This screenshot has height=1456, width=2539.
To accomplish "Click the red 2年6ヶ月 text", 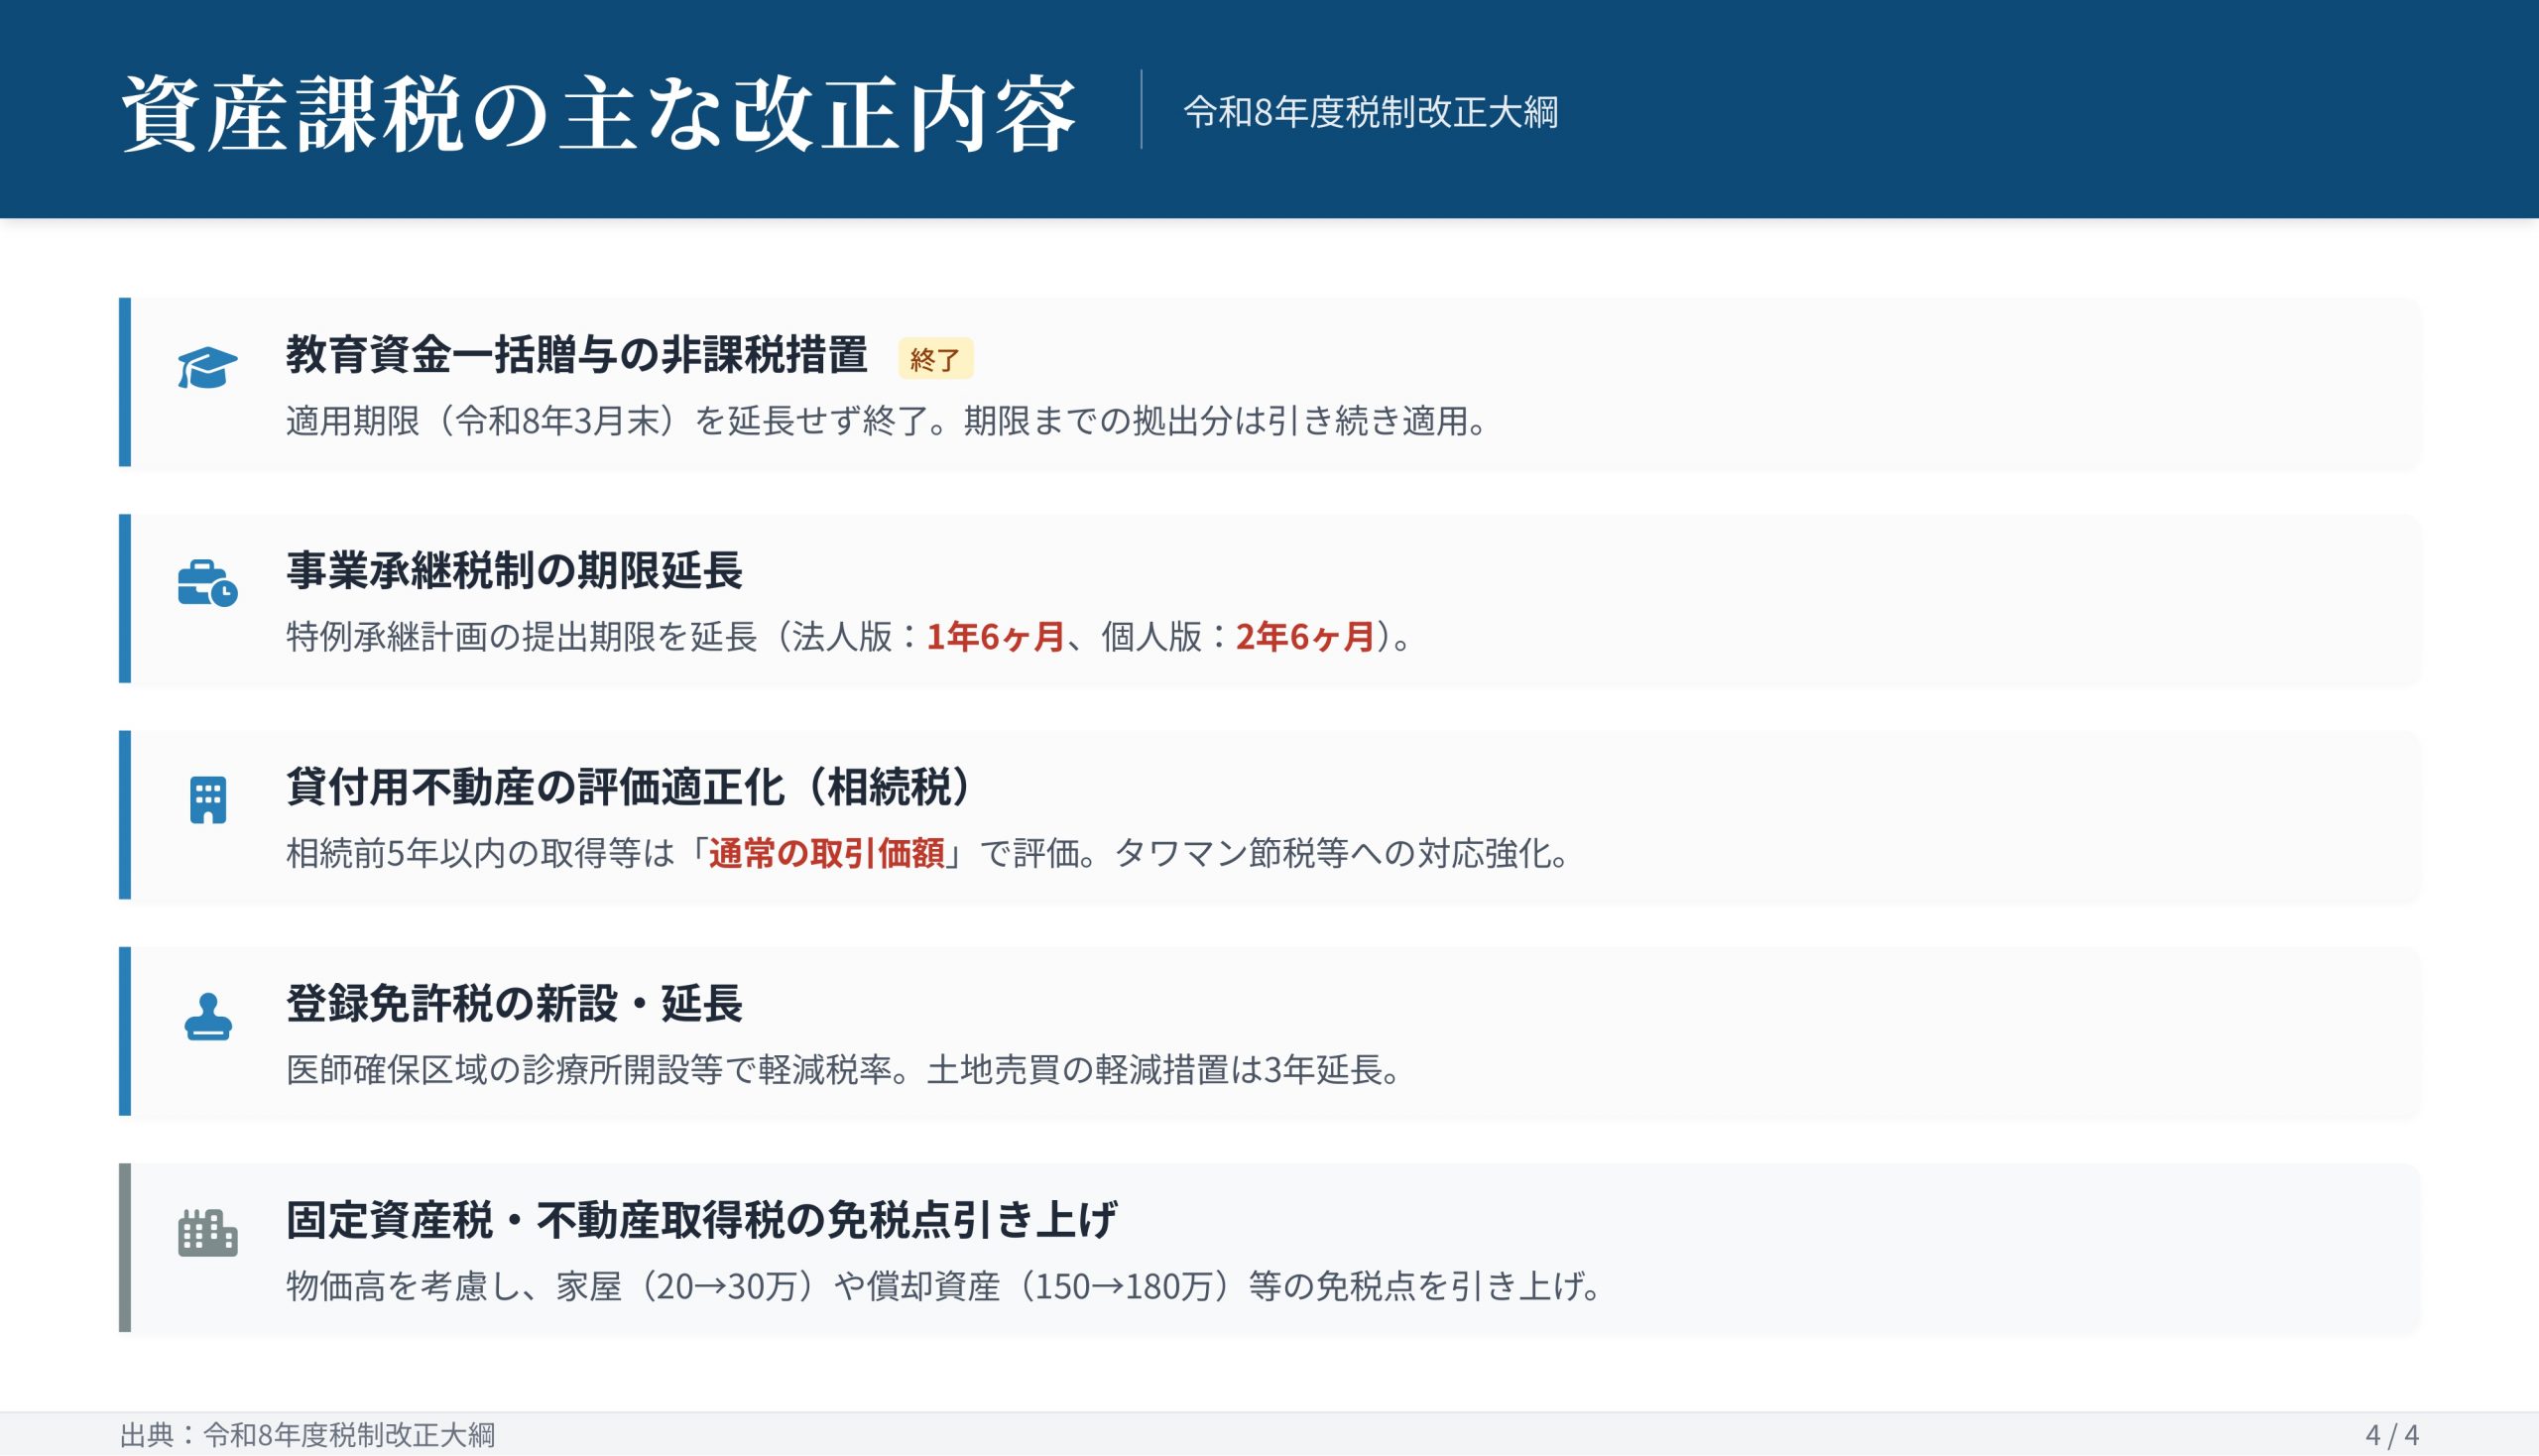I will (x=1305, y=637).
